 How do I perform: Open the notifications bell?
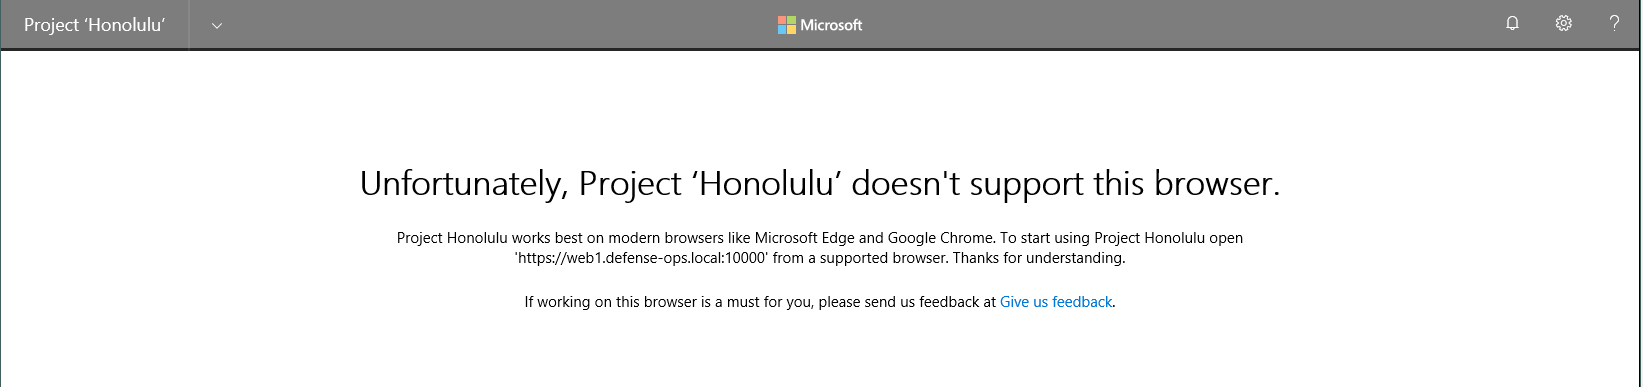[x=1512, y=24]
